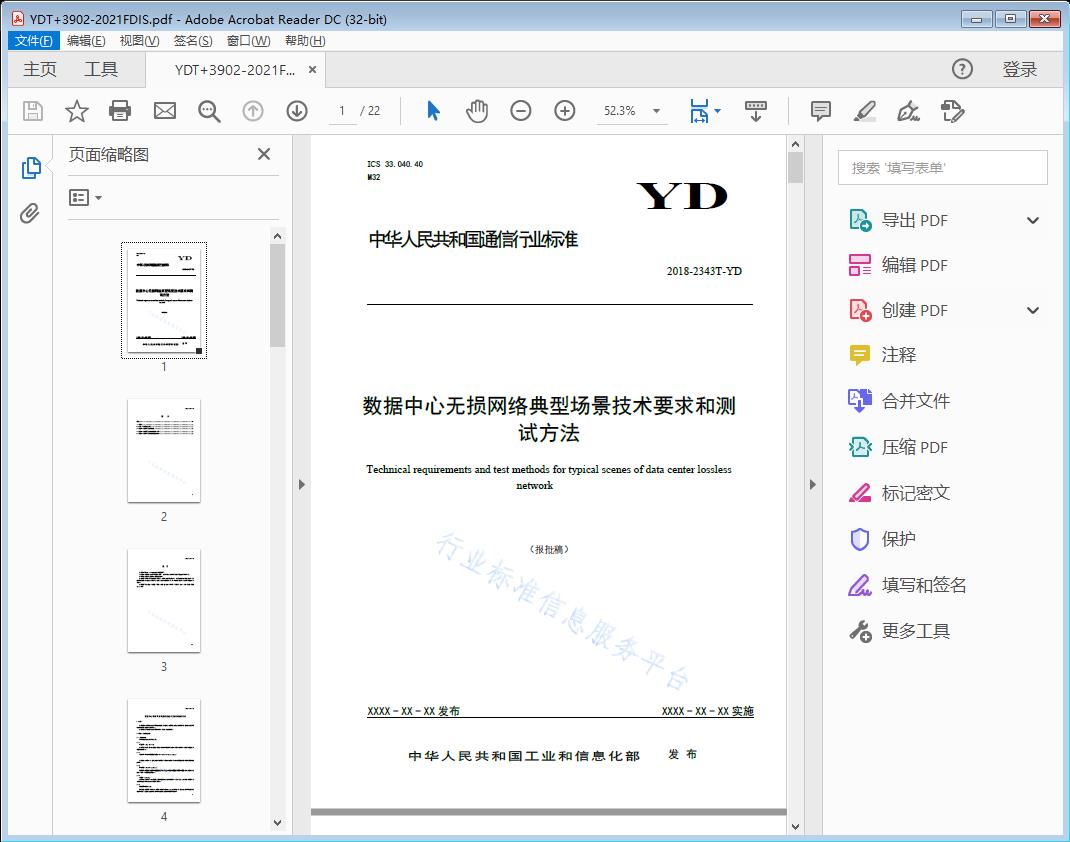Select the Hand tool in the toolbar

[477, 111]
